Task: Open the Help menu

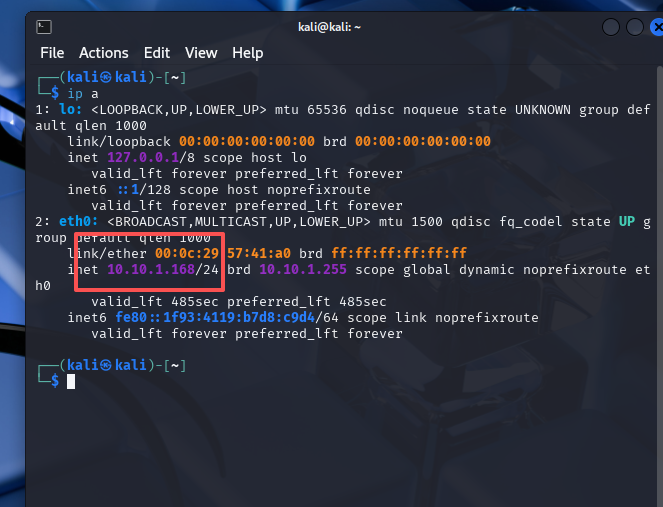Action: tap(248, 53)
